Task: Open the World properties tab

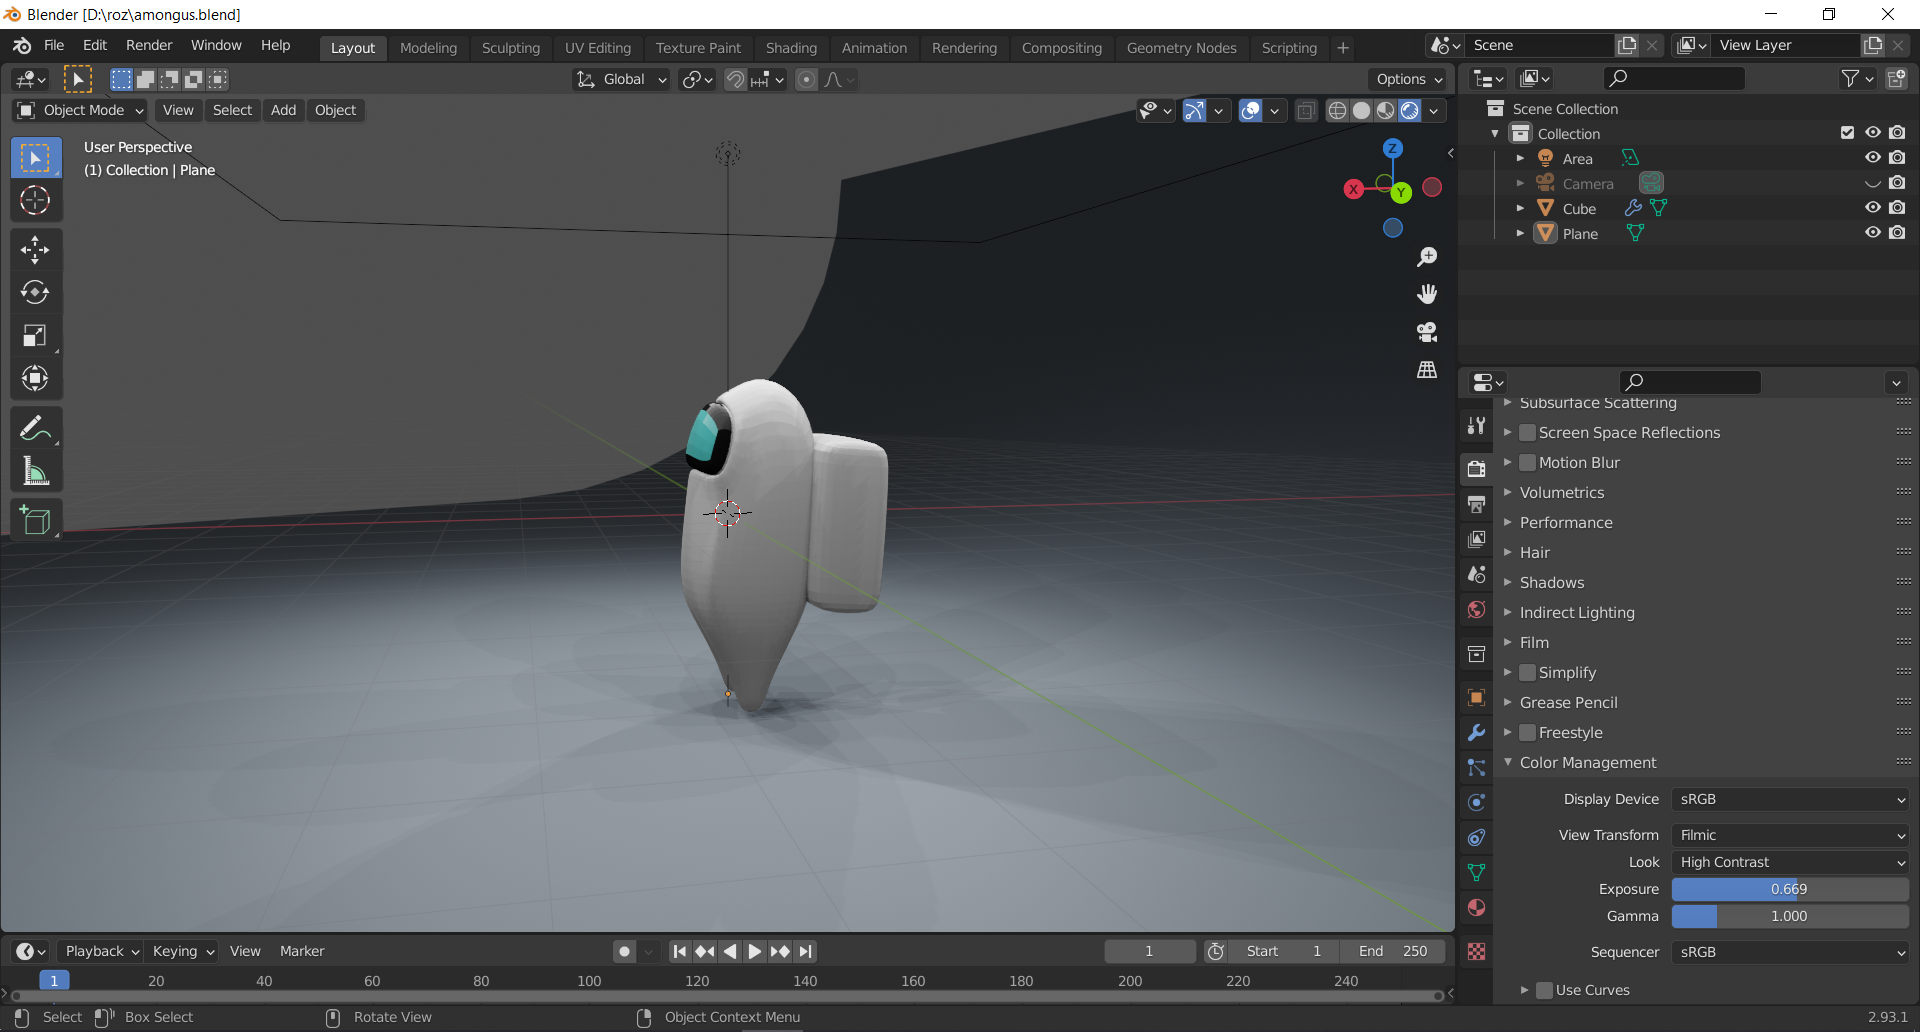Action: (x=1476, y=609)
